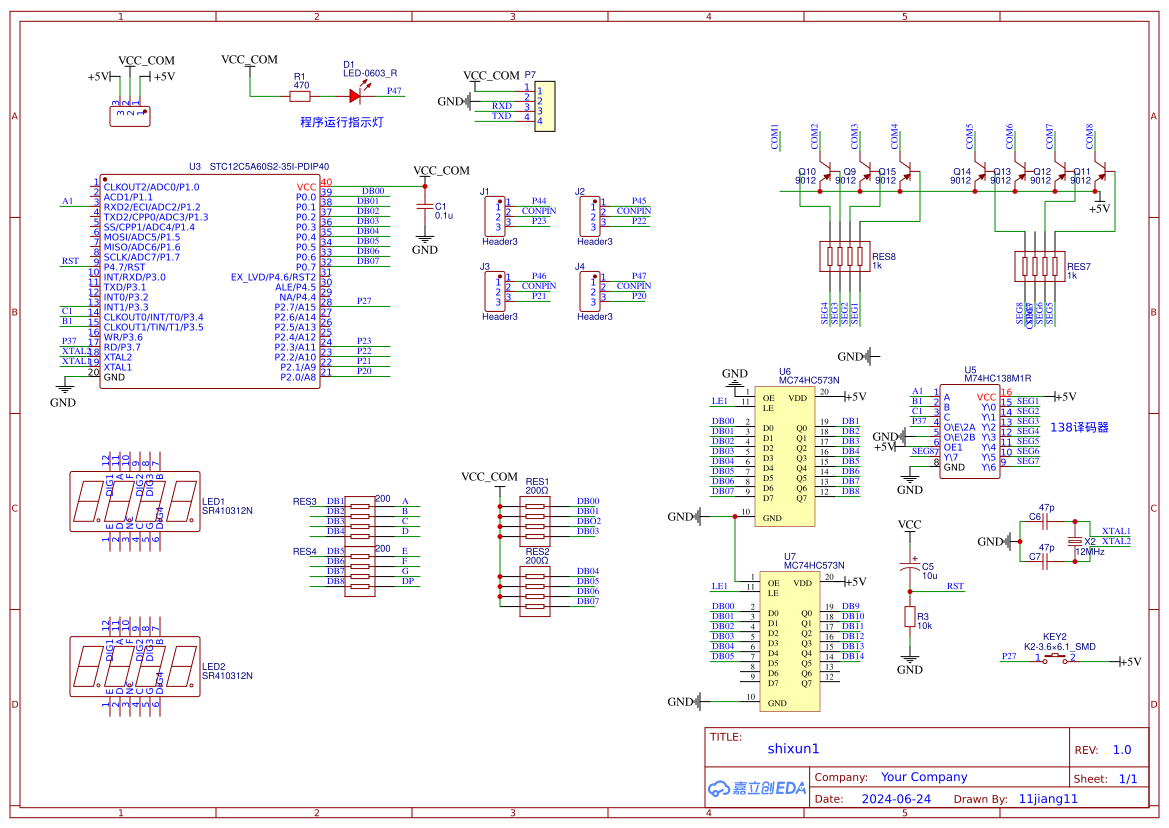Select the U3 STC12C5A60S2 microcontroller body
The height and width of the screenshot is (828, 1169).
[208, 282]
